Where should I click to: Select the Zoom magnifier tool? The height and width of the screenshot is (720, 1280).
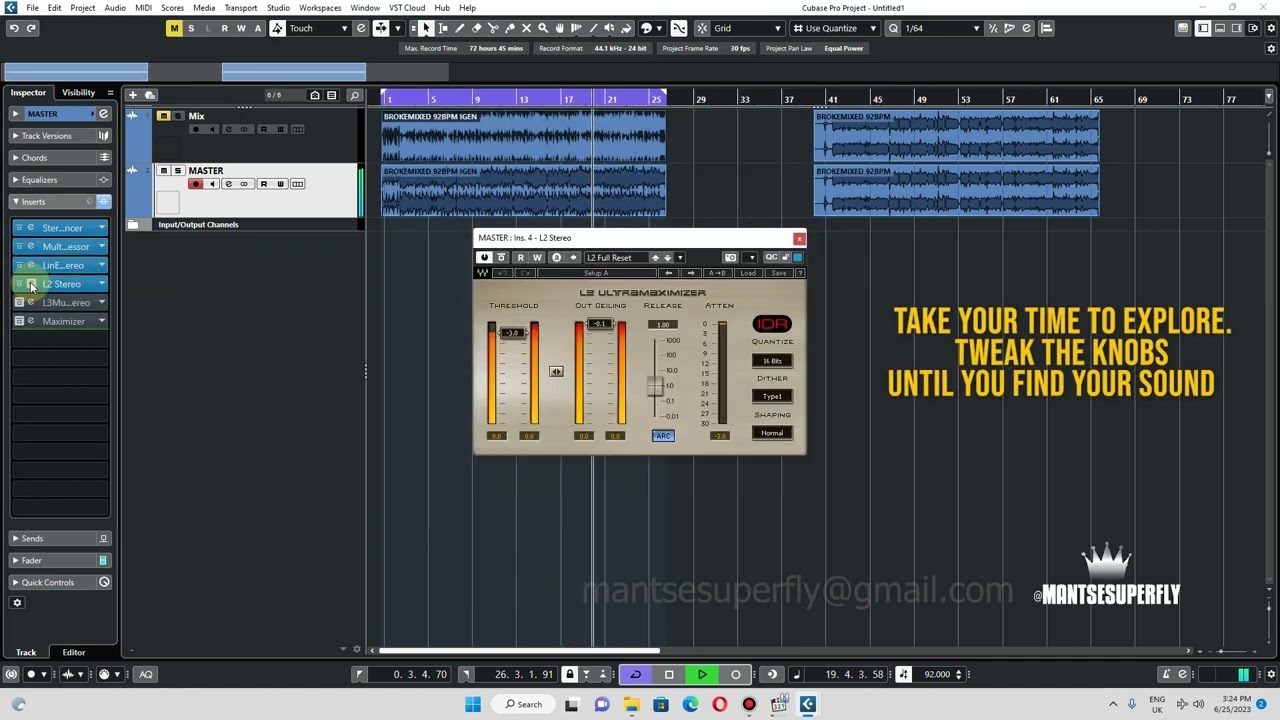pos(543,28)
